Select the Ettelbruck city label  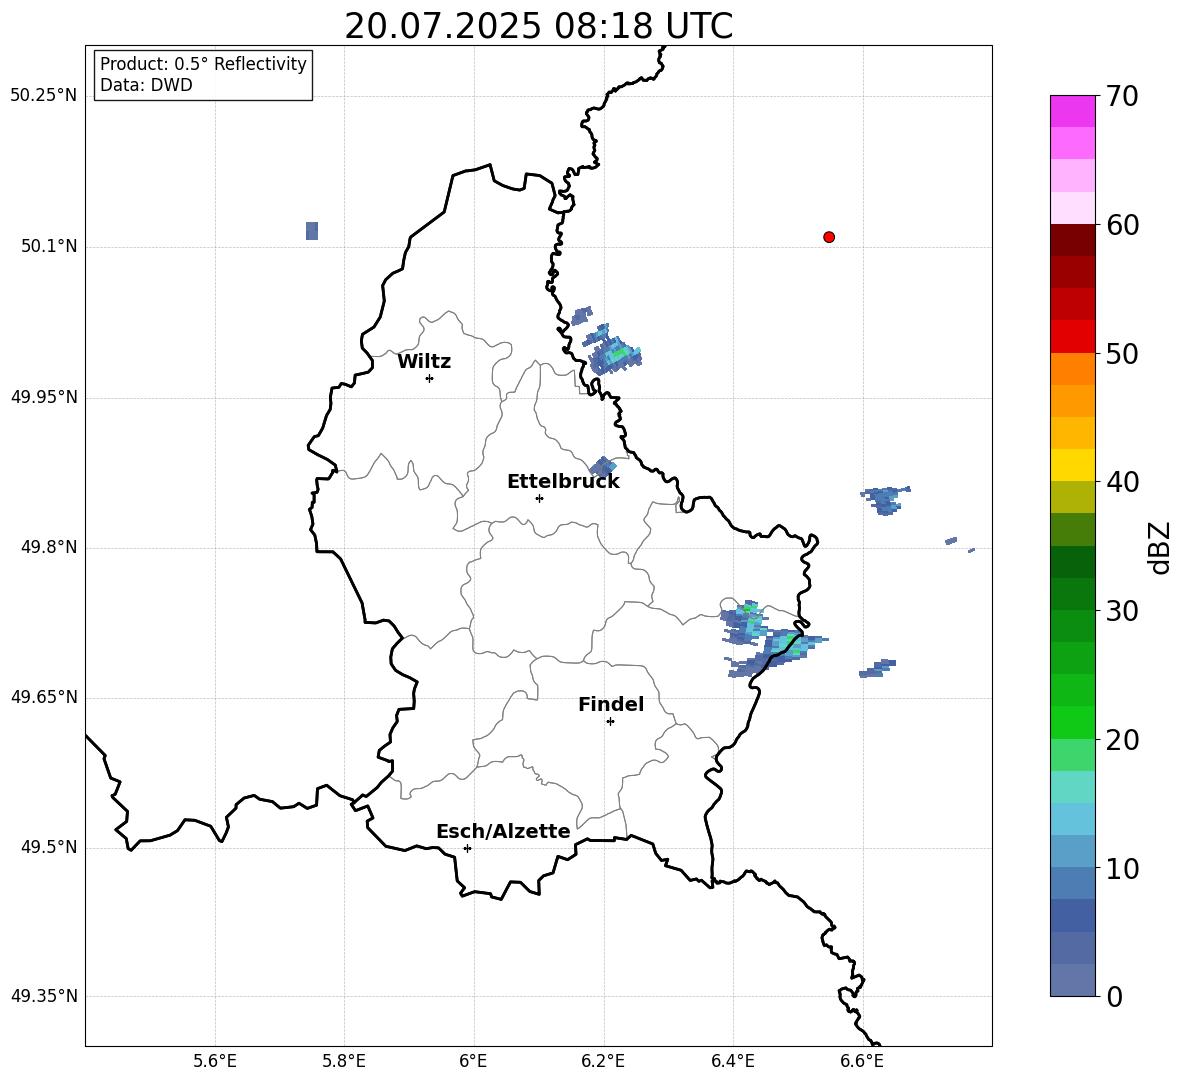pos(563,482)
